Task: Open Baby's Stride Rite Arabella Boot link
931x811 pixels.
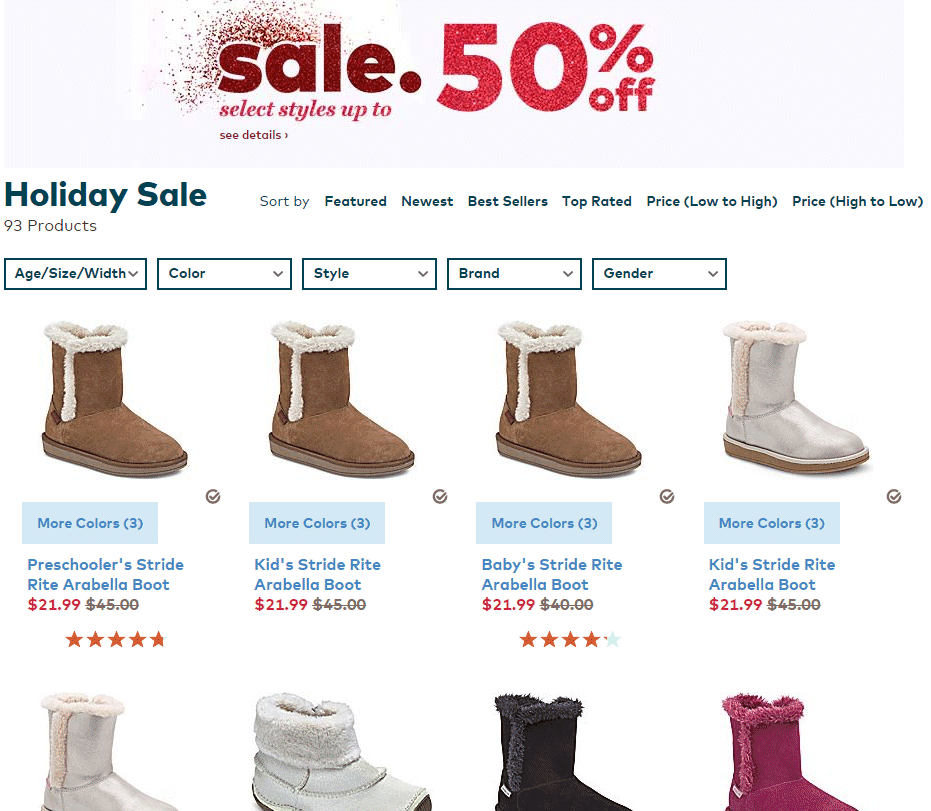Action: tap(552, 574)
